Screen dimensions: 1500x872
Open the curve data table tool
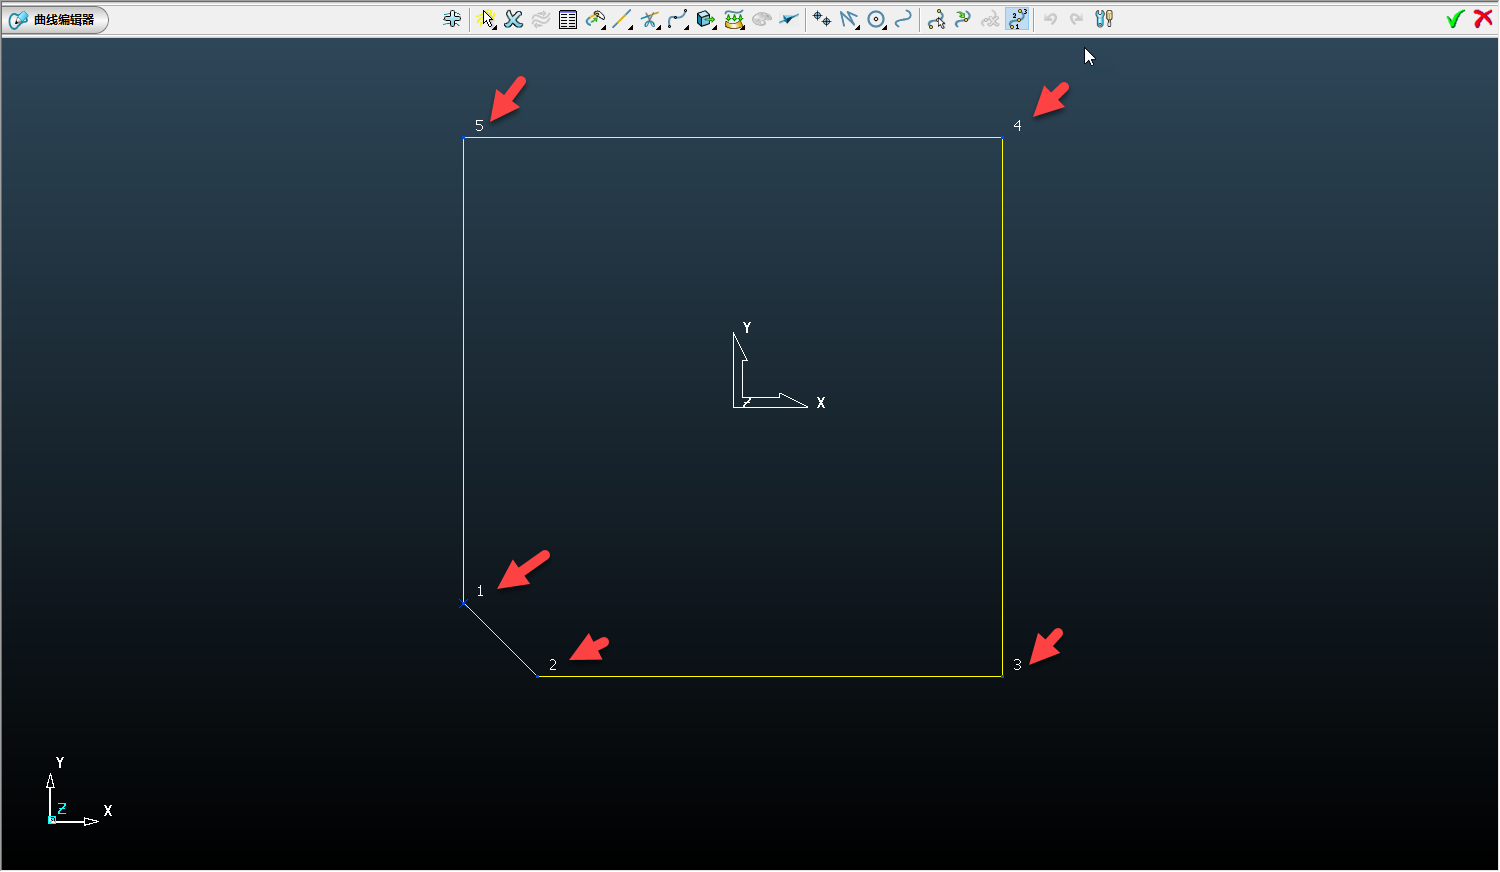[x=567, y=18]
